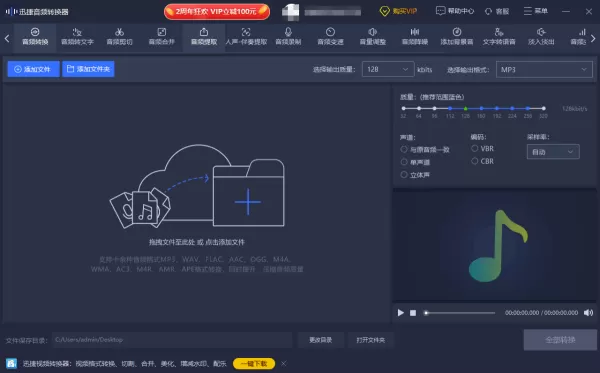Click the video converter logo in the bottom bar
Viewport: 600px width, 373px height.
click(x=11, y=363)
